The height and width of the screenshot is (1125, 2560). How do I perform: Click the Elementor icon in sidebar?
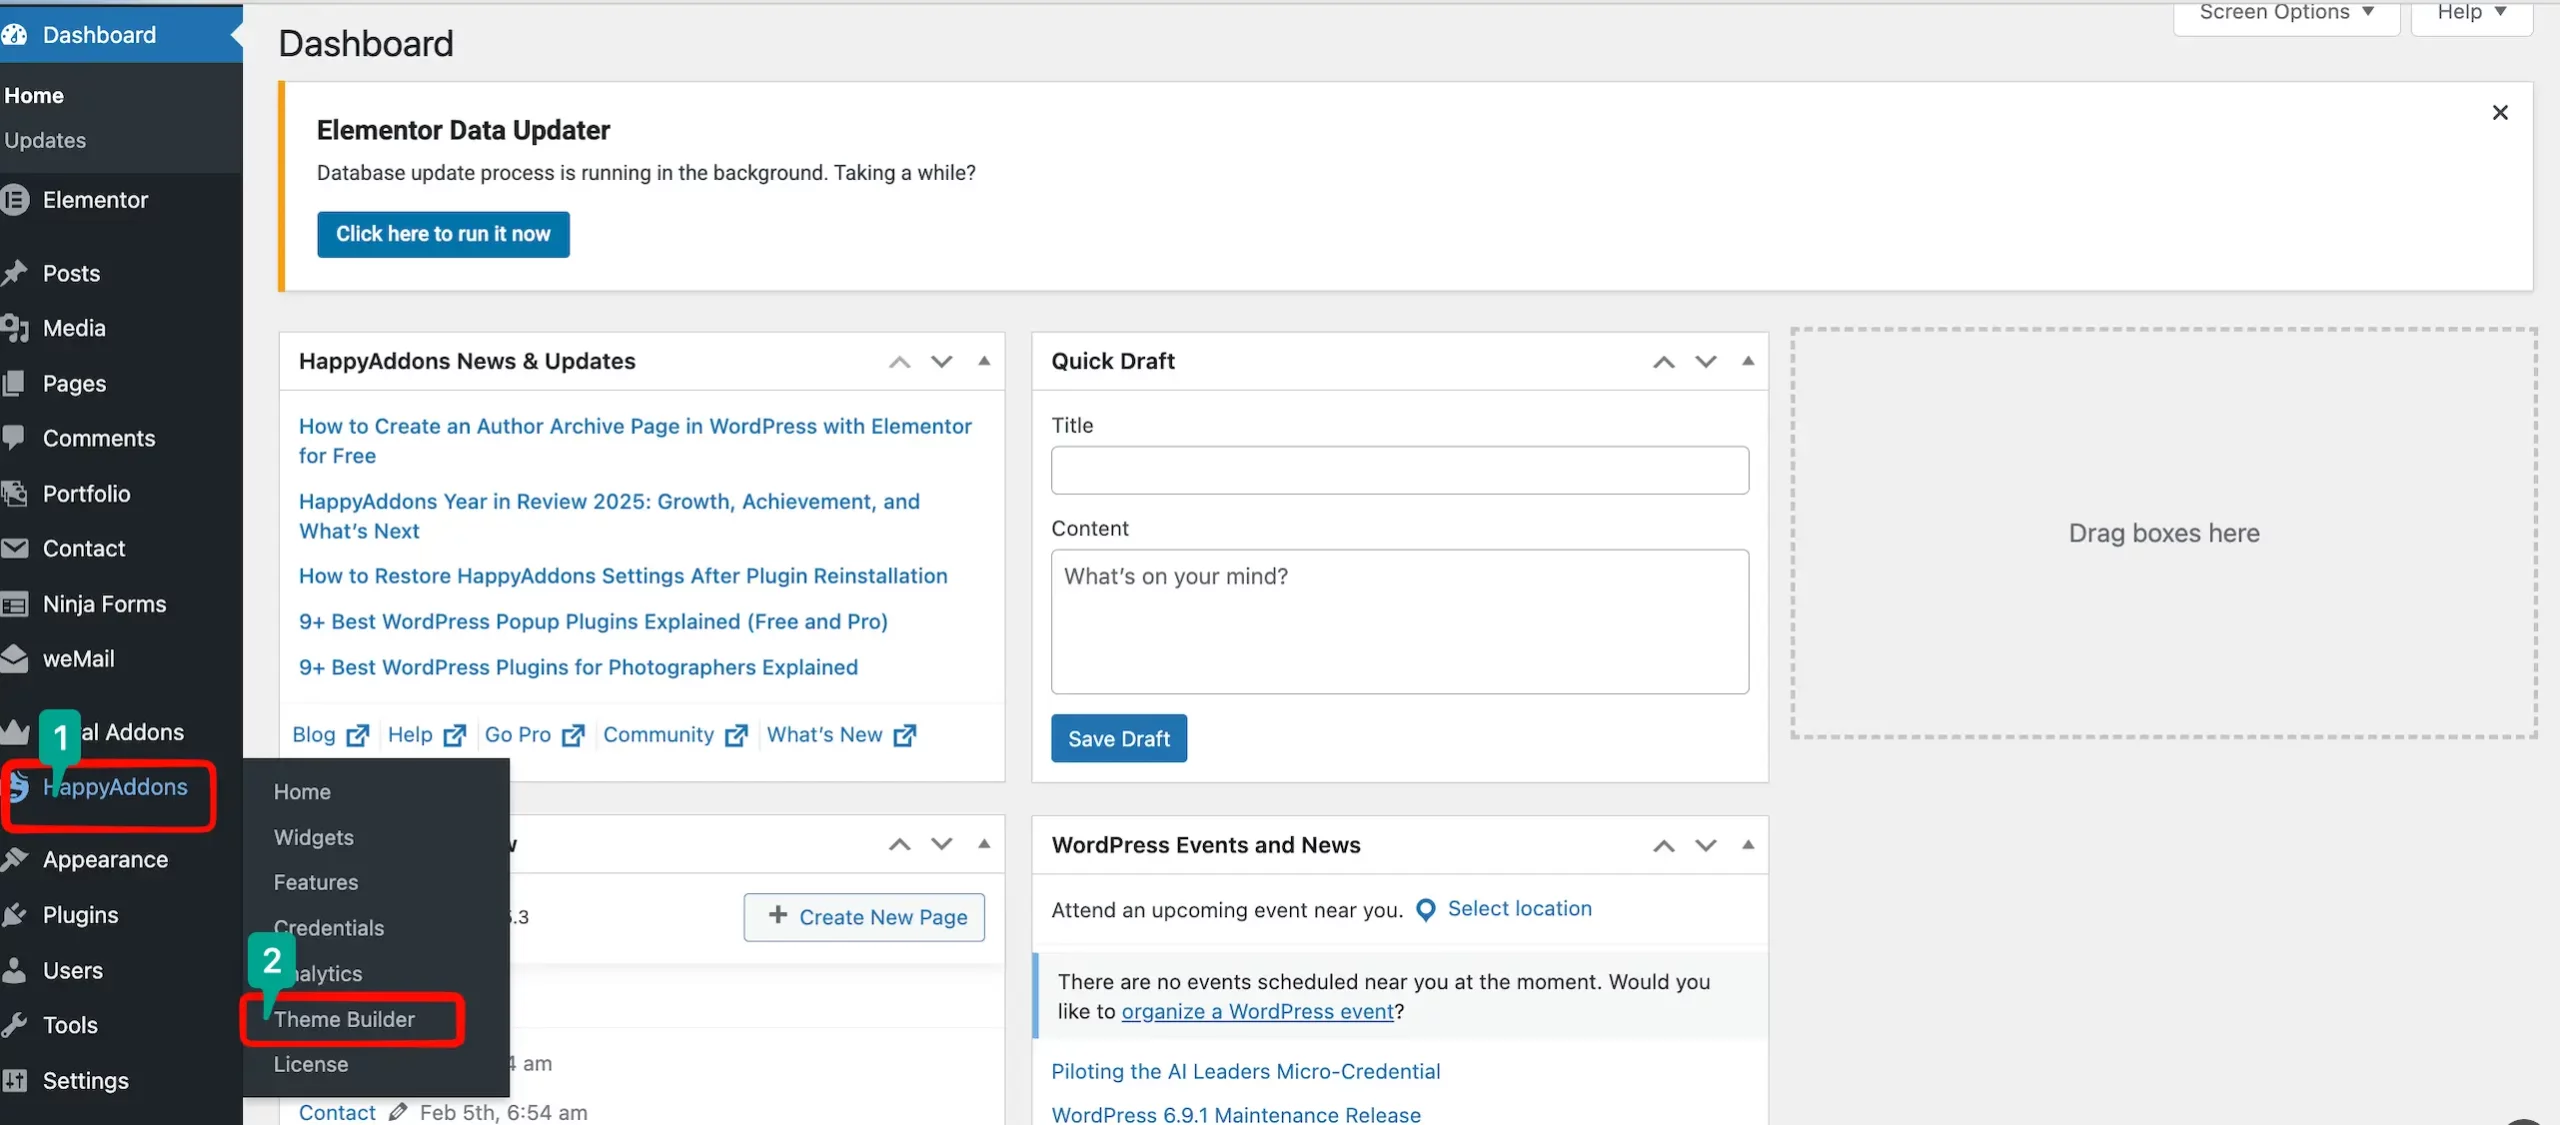pyautogui.click(x=15, y=200)
